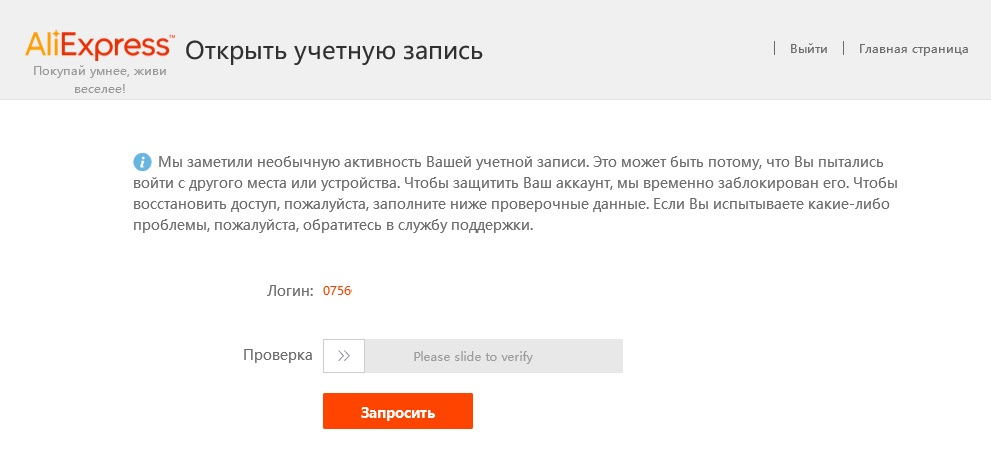Click the AliExpress logo

98,46
